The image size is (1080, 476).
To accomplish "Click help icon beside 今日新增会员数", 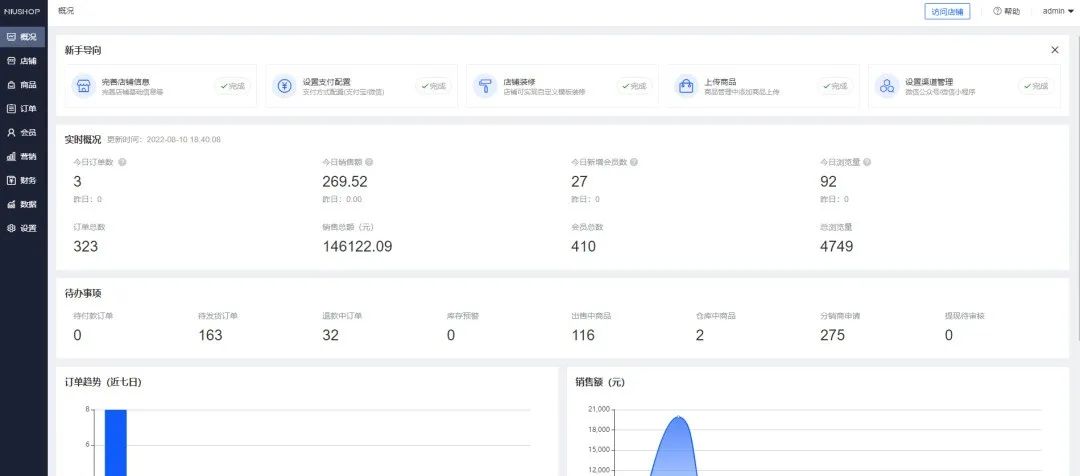I will (634, 163).
